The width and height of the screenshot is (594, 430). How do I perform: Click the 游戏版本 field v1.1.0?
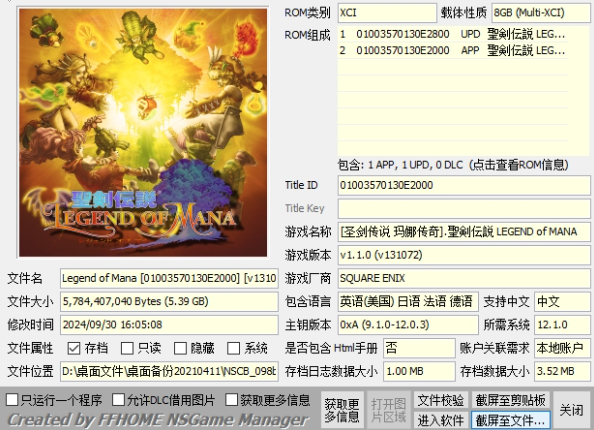464,255
